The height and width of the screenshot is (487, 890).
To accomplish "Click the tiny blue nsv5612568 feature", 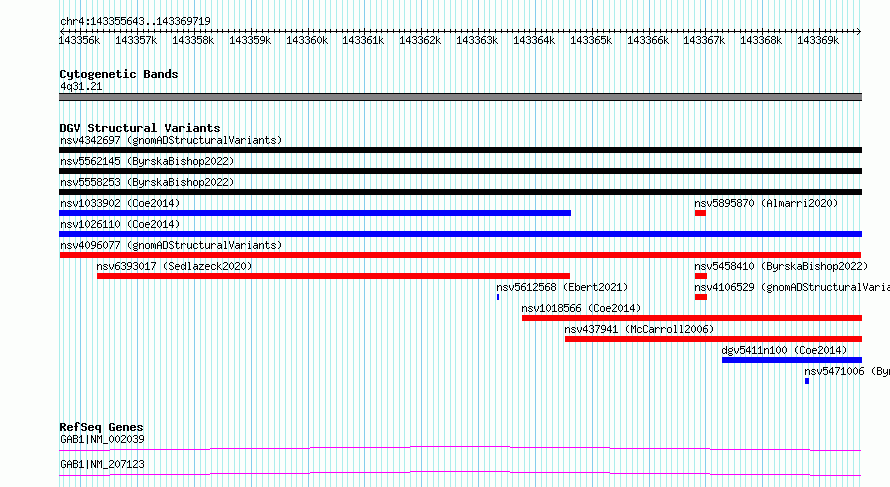I will click(498, 297).
